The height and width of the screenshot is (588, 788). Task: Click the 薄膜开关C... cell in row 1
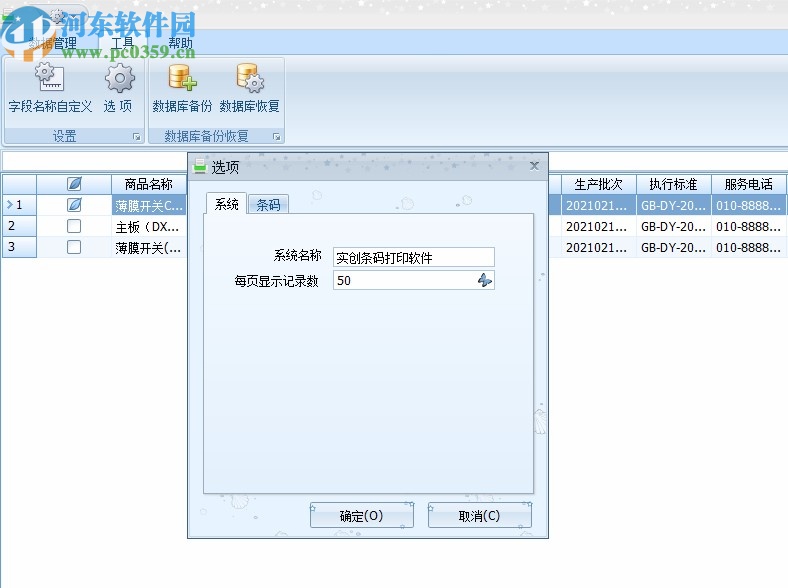coord(149,205)
